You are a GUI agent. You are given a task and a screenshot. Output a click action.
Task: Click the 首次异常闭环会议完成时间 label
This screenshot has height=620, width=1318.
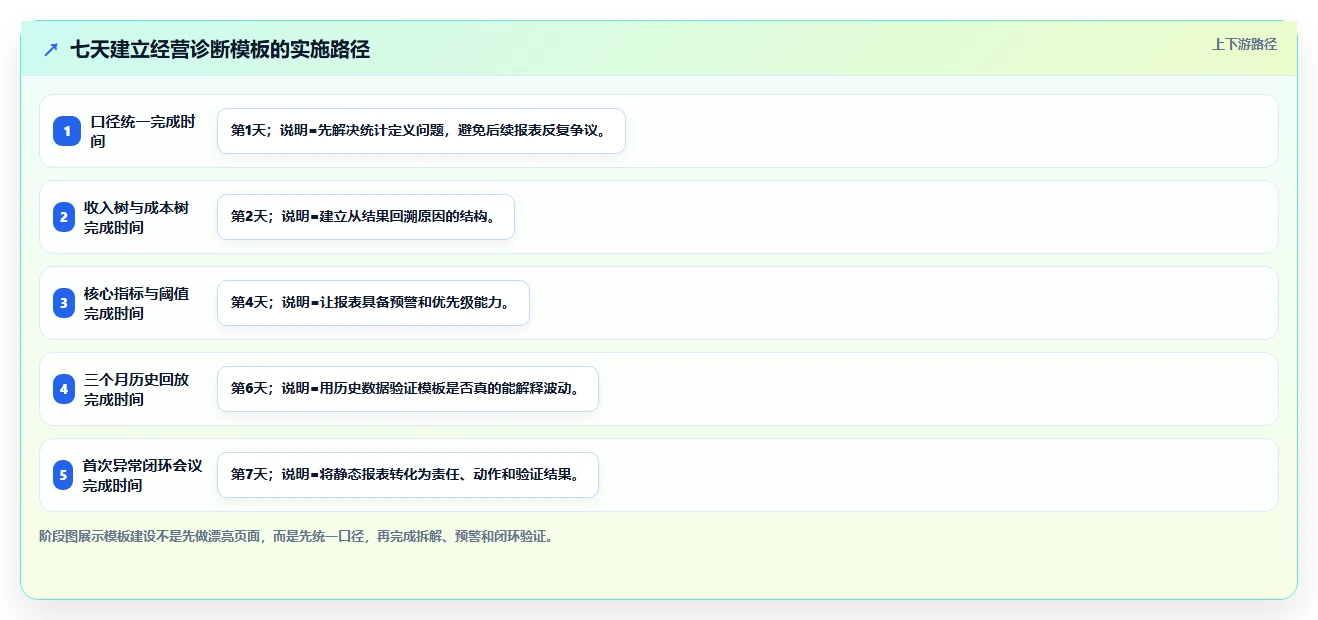click(x=143, y=475)
